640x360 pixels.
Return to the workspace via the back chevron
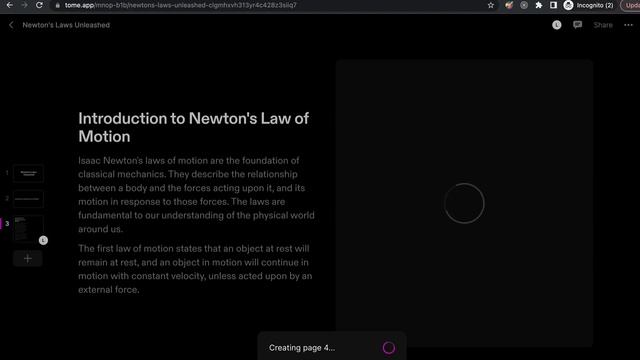point(11,25)
